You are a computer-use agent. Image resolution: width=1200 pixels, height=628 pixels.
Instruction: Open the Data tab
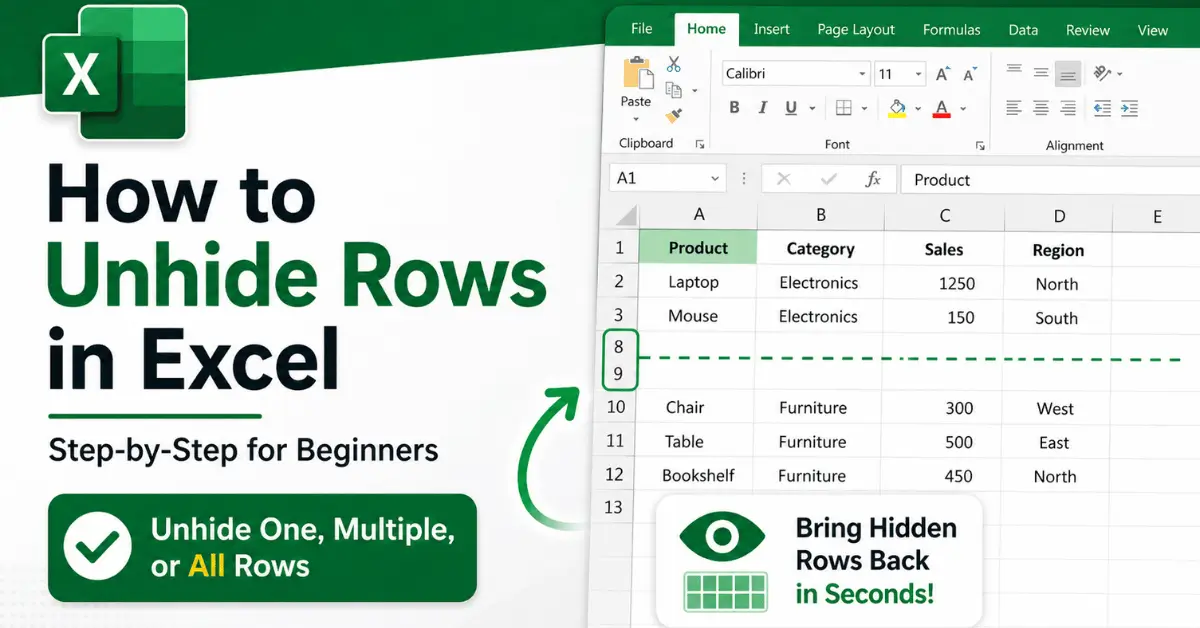point(1023,30)
